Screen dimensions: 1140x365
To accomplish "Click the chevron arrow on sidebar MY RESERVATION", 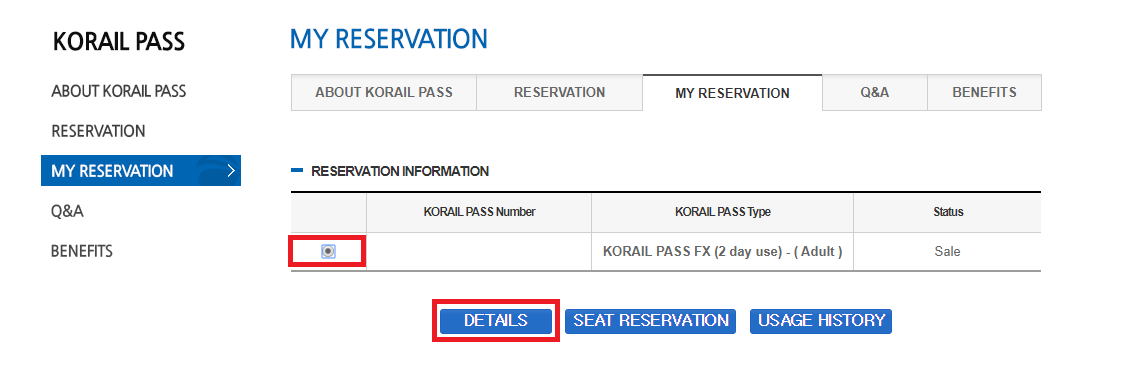I will (x=231, y=171).
